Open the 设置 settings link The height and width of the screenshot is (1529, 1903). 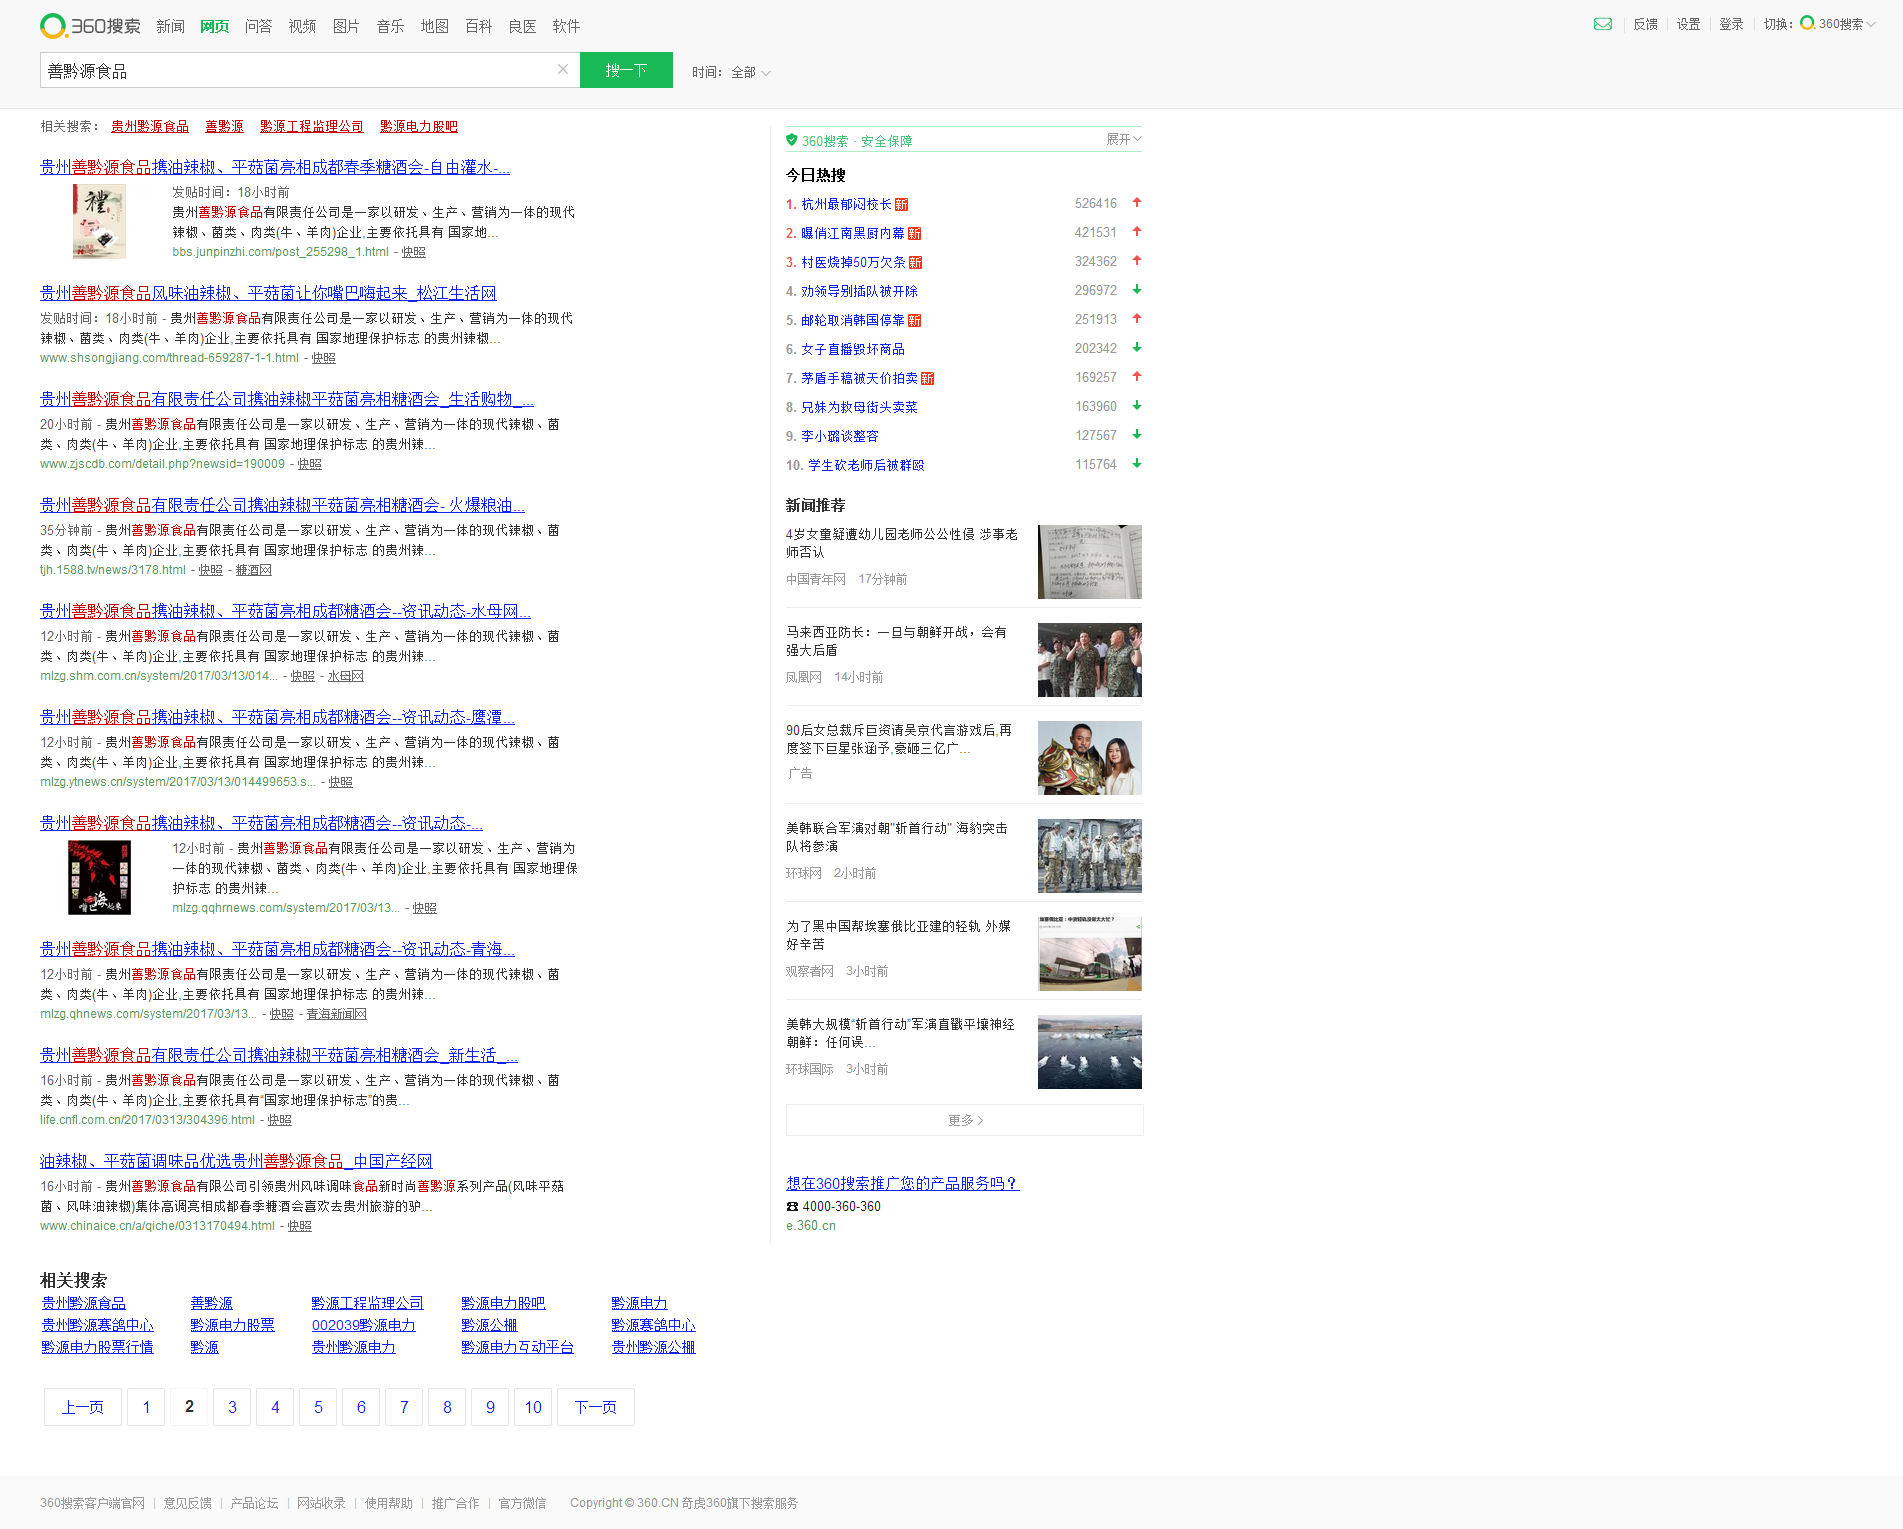[1688, 24]
